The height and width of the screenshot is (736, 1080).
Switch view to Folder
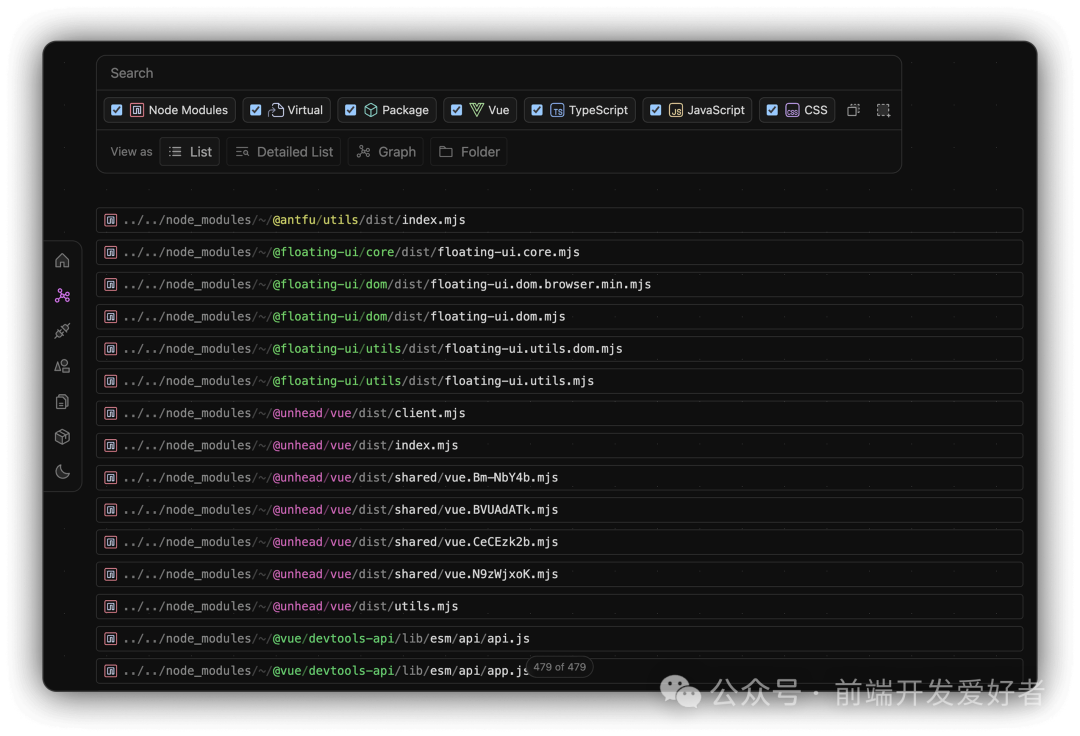(x=469, y=152)
